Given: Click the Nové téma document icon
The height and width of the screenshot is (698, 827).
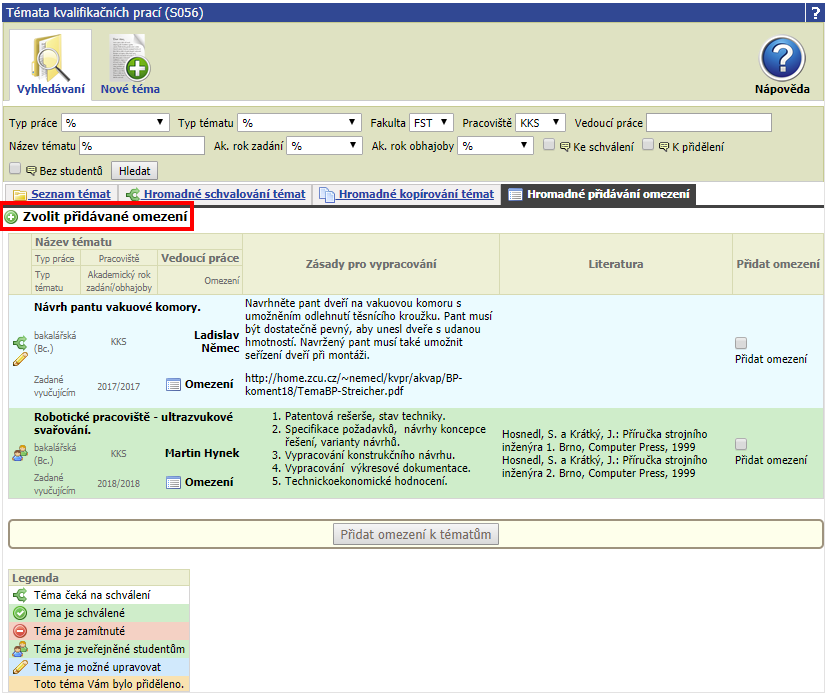Looking at the screenshot, I should [x=130, y=57].
